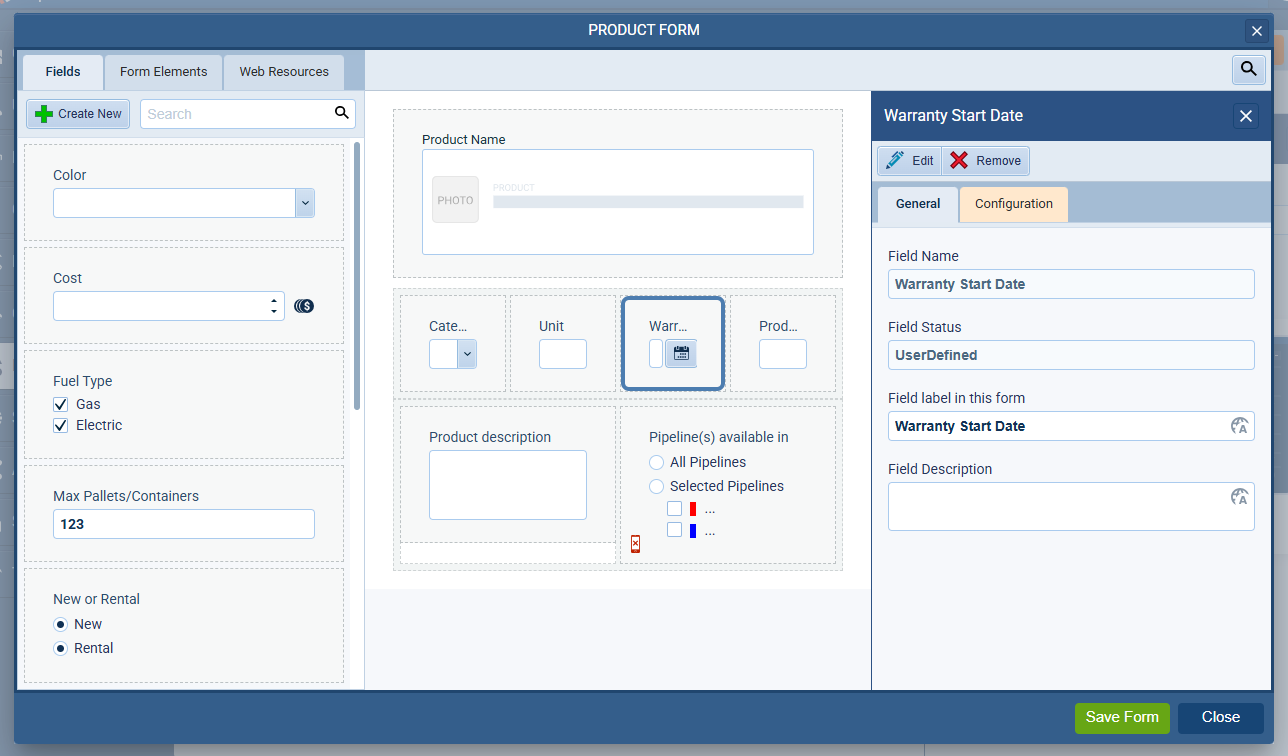1288x756 pixels.
Task: Click the small x delete icon below the pipelines panel
Action: [x=635, y=544]
